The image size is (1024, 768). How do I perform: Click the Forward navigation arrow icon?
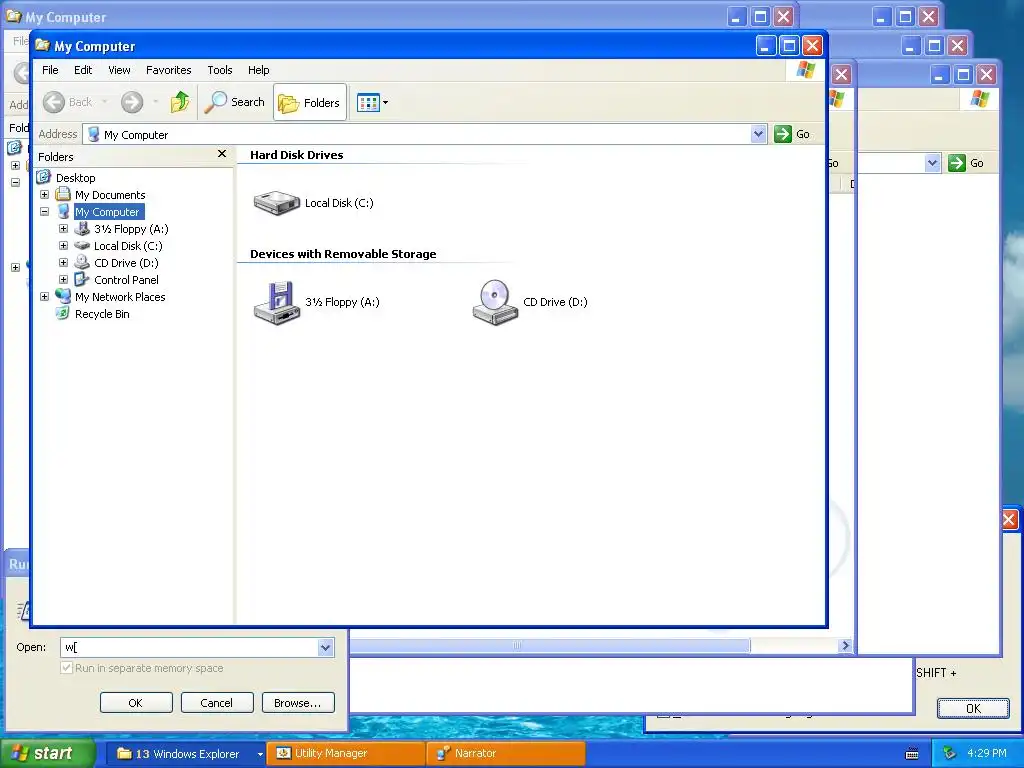click(132, 102)
